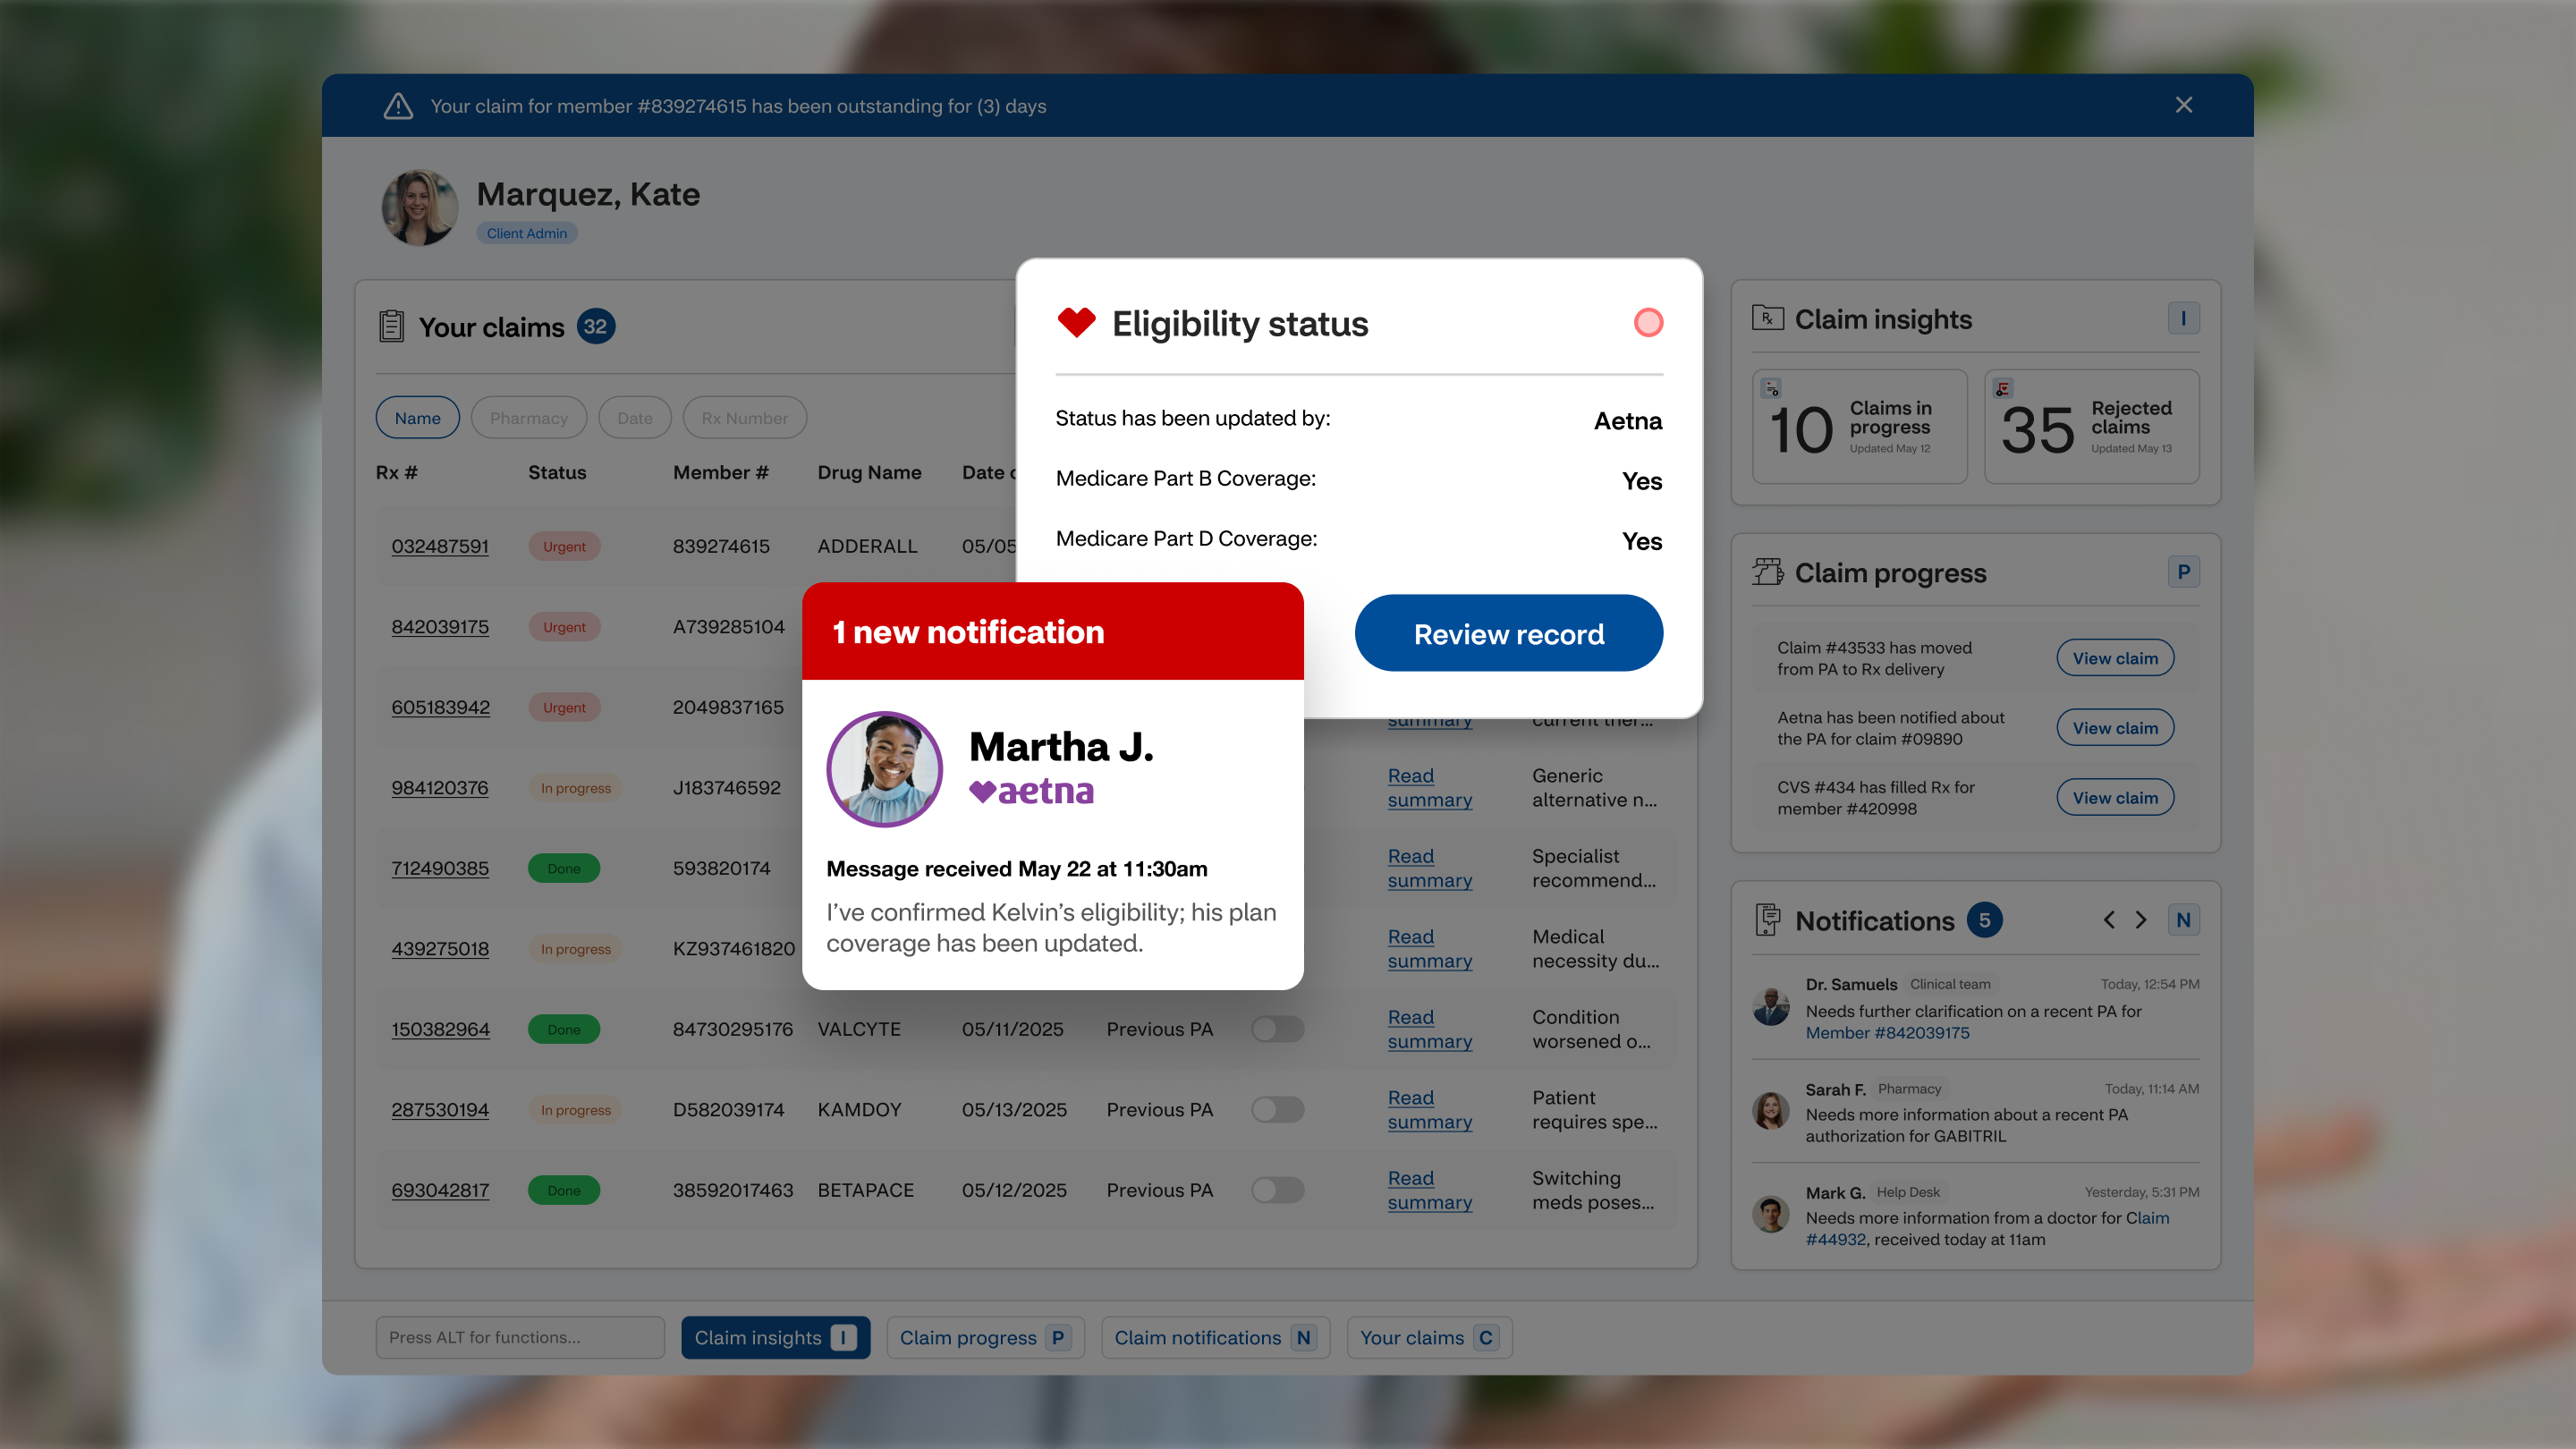Click Martha J. avatar in the notification
The width and height of the screenshot is (2576, 1449).
point(884,769)
